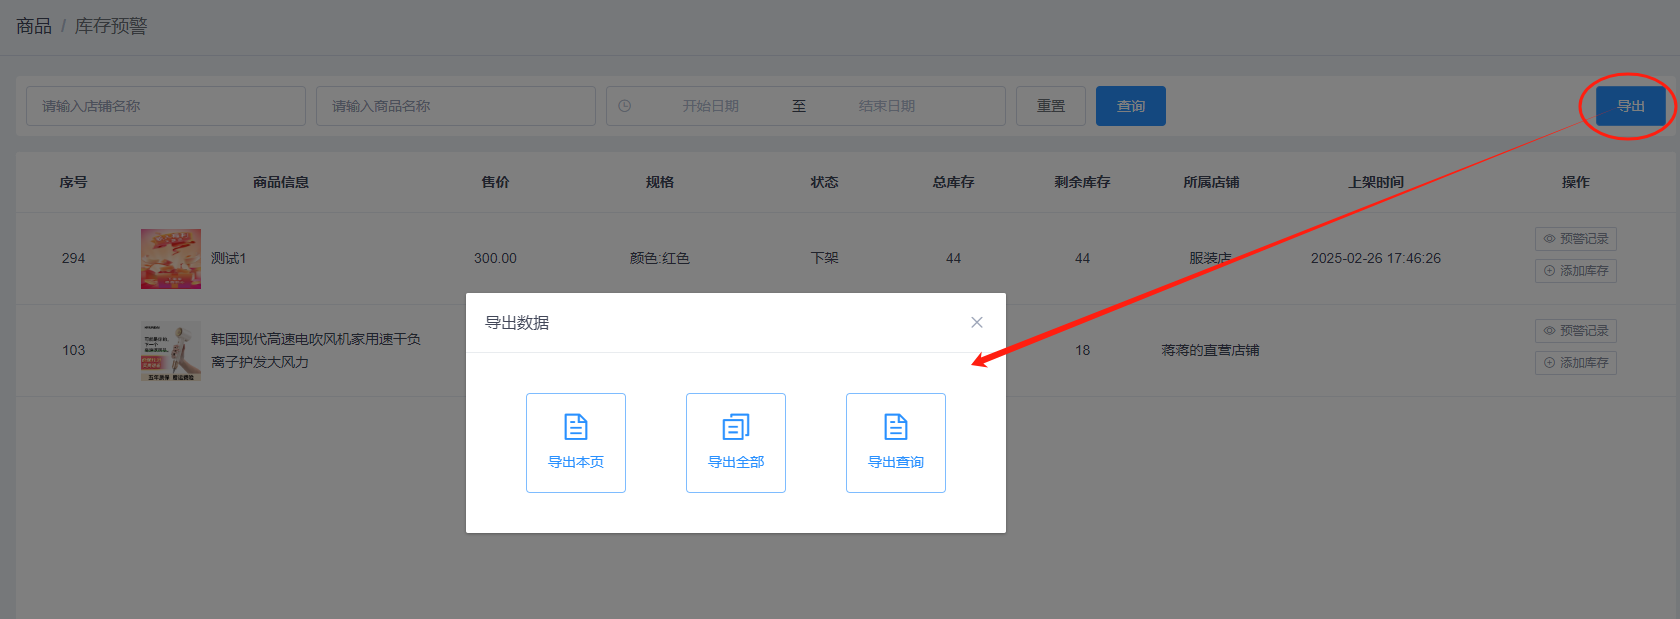The width and height of the screenshot is (1680, 619).
Task: Click the 测试1 product thumbnail
Action: pyautogui.click(x=171, y=259)
